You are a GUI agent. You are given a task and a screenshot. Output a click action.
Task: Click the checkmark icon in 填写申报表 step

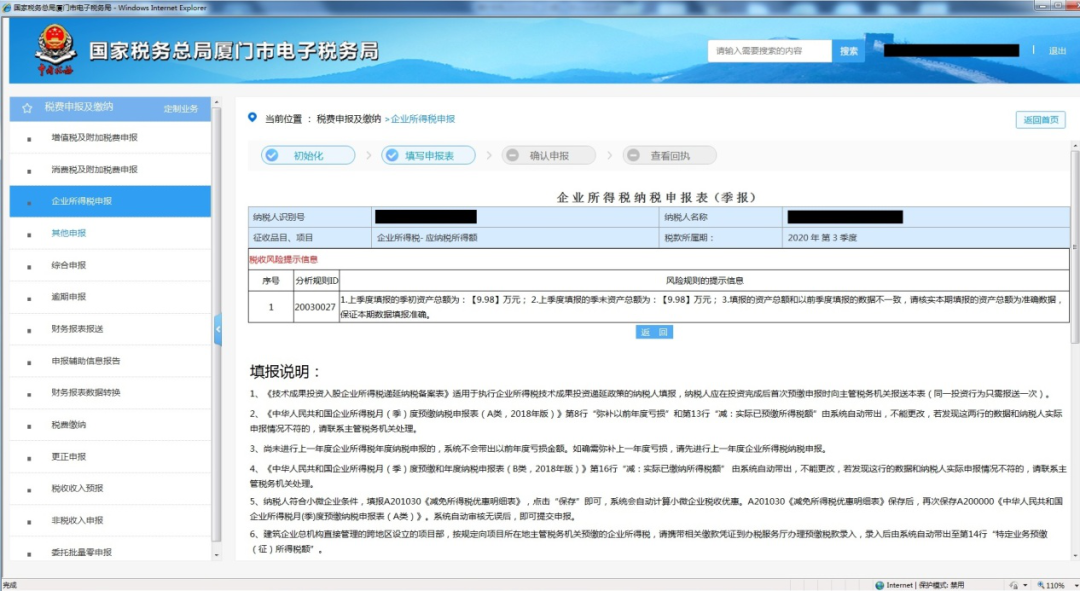pos(392,156)
